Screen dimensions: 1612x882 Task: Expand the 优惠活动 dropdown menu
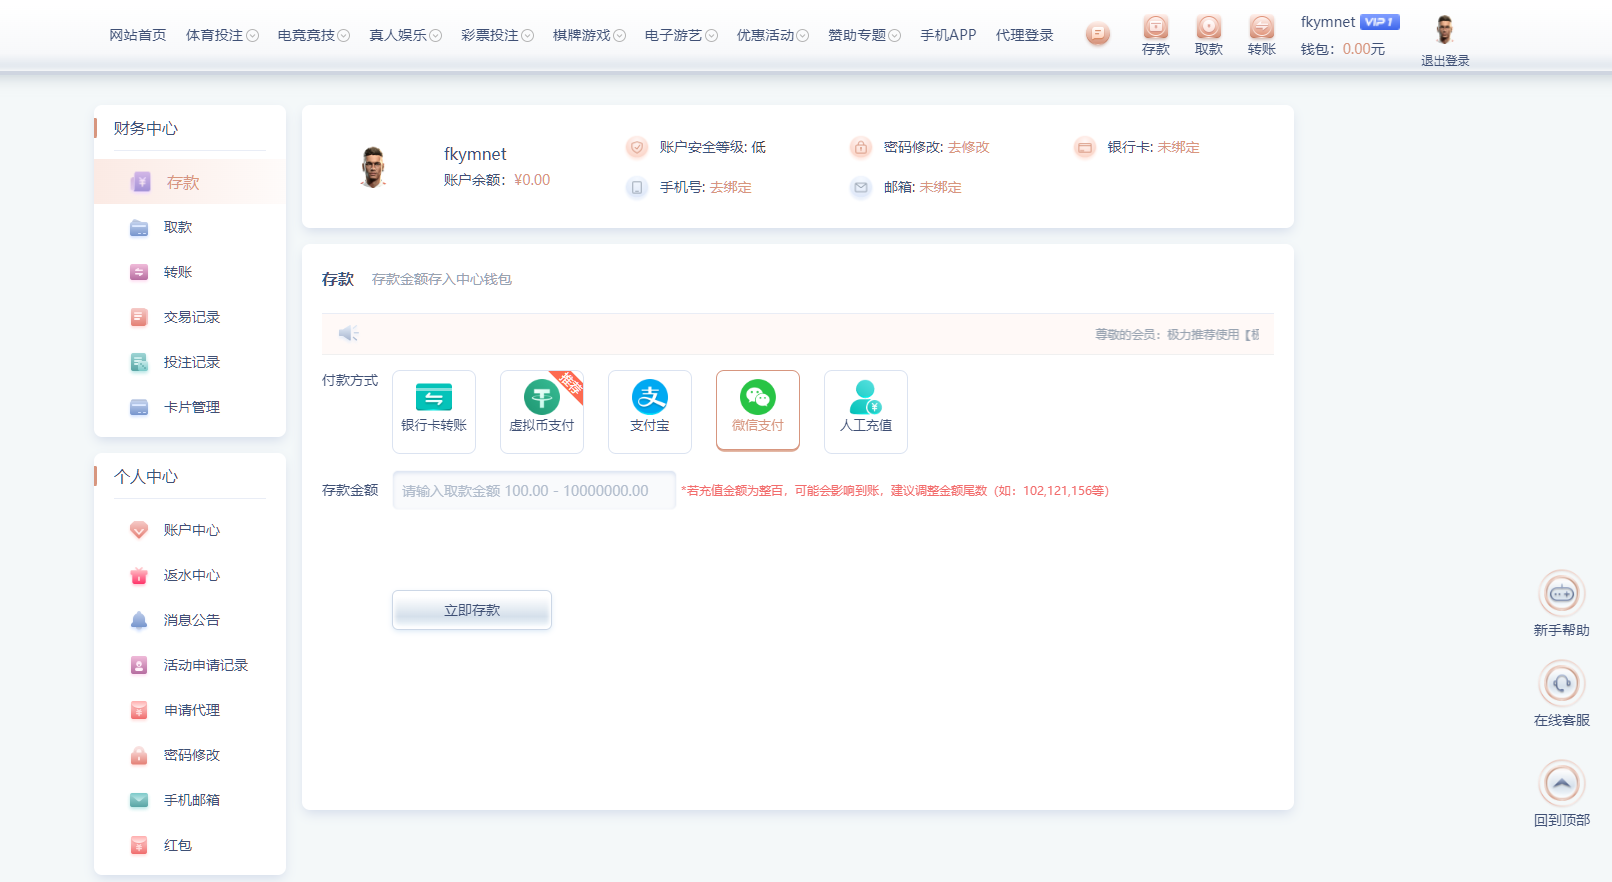tap(773, 35)
